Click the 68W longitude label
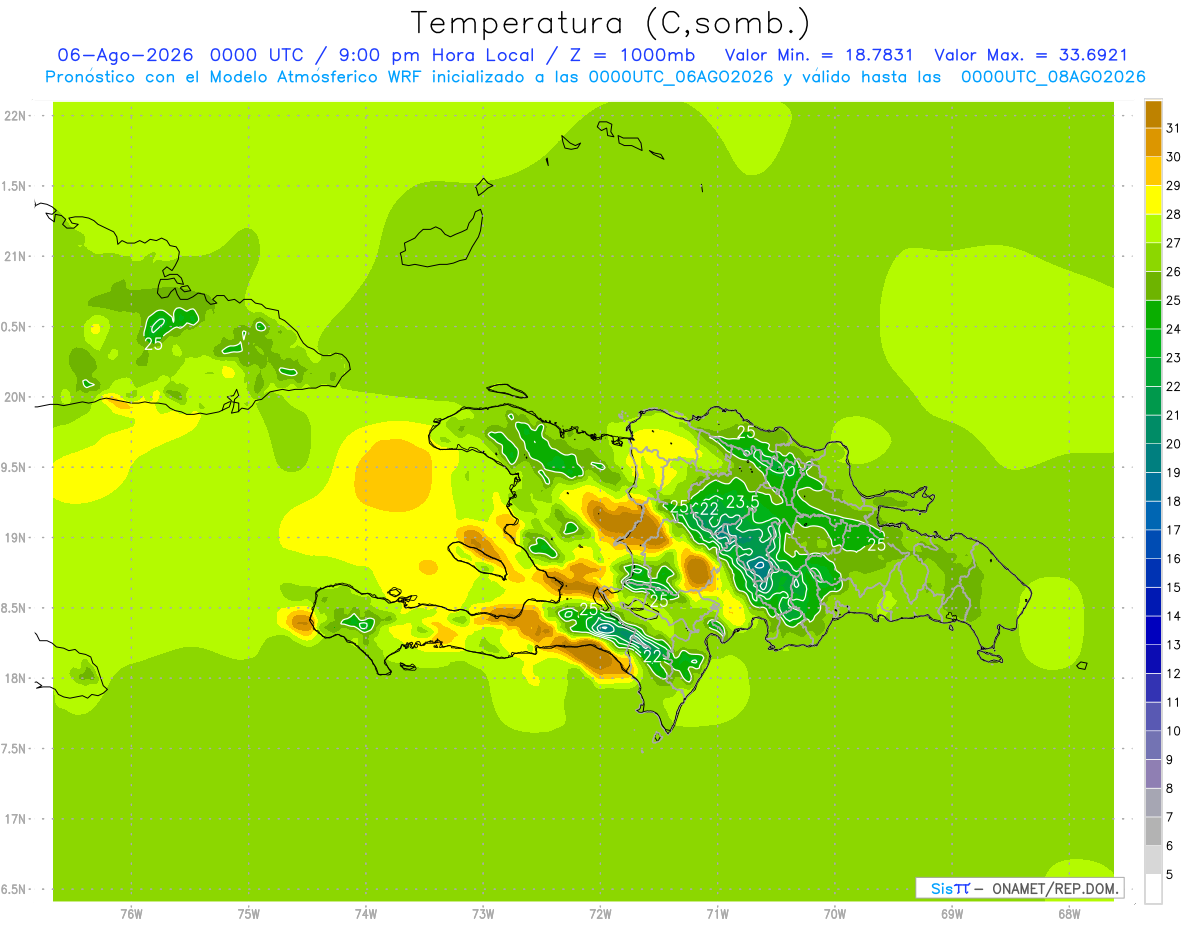 tap(1069, 914)
